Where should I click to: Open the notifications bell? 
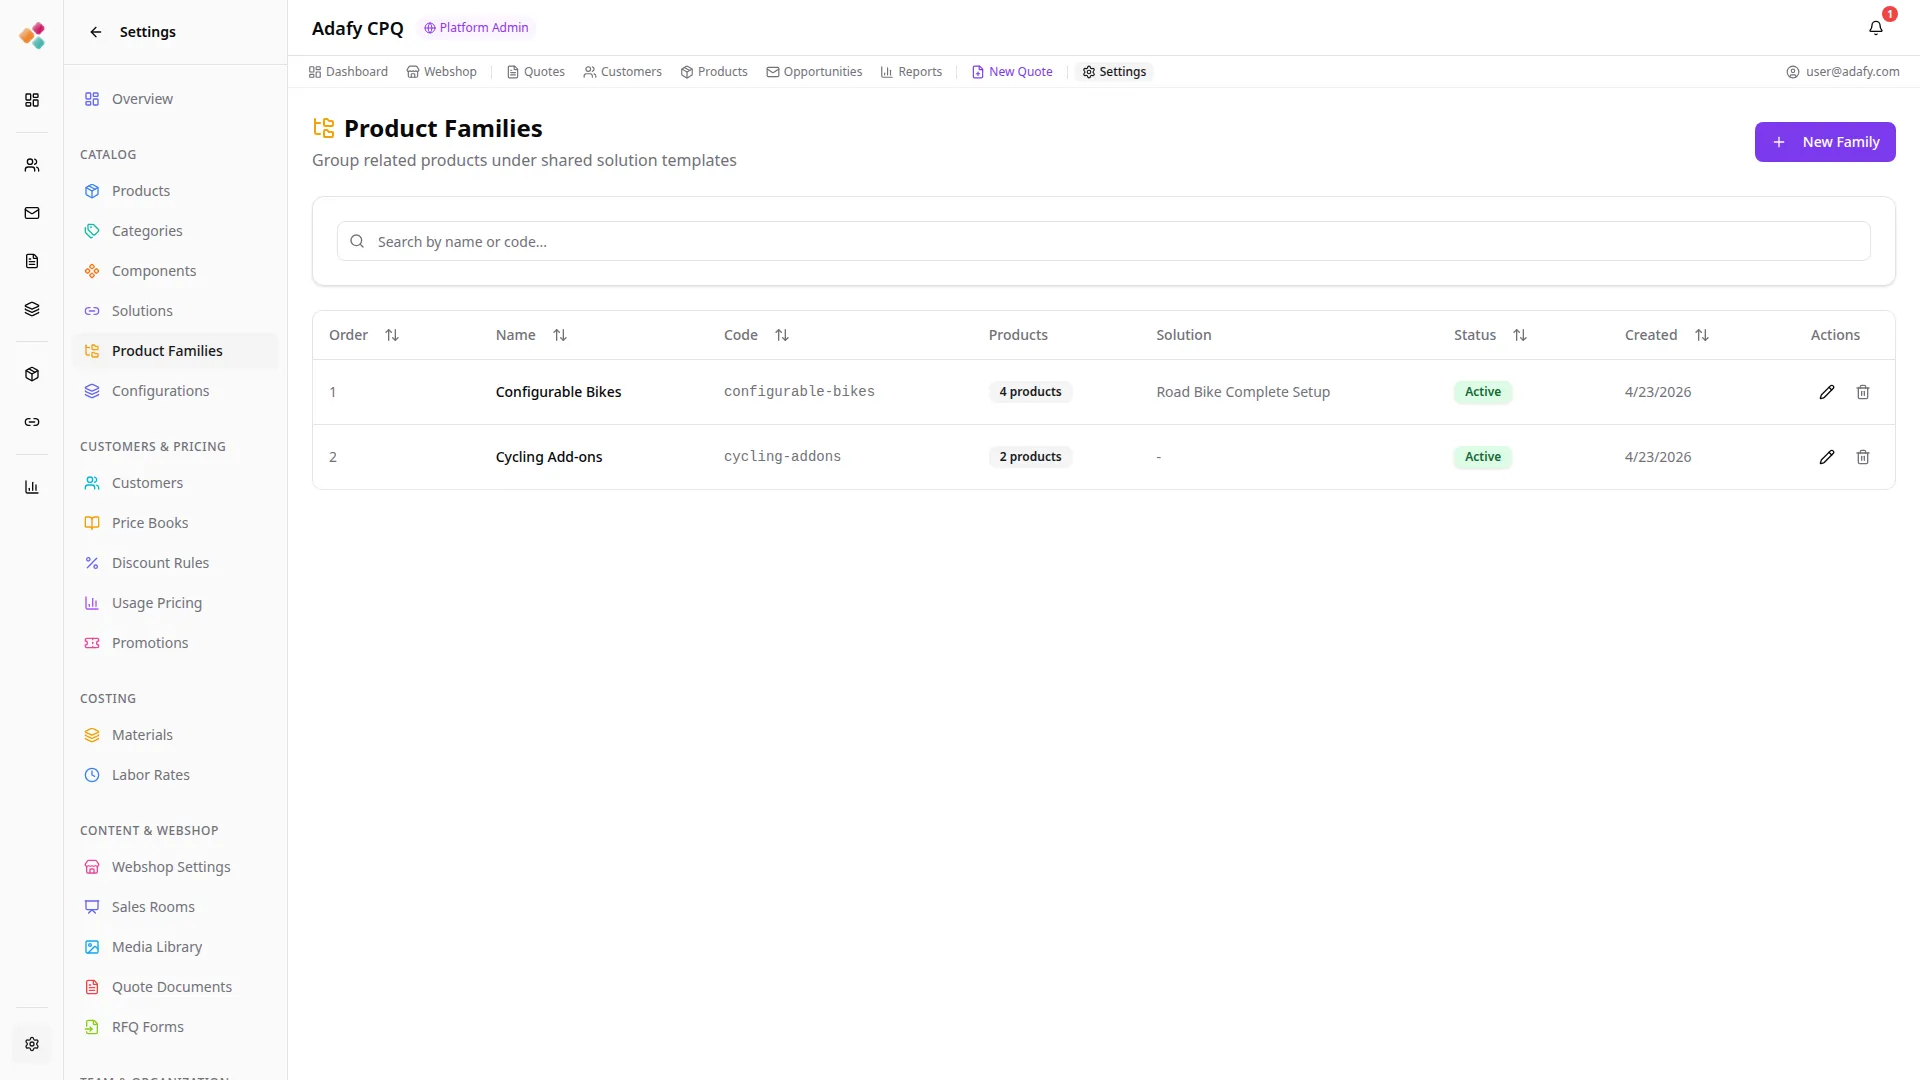click(1875, 28)
